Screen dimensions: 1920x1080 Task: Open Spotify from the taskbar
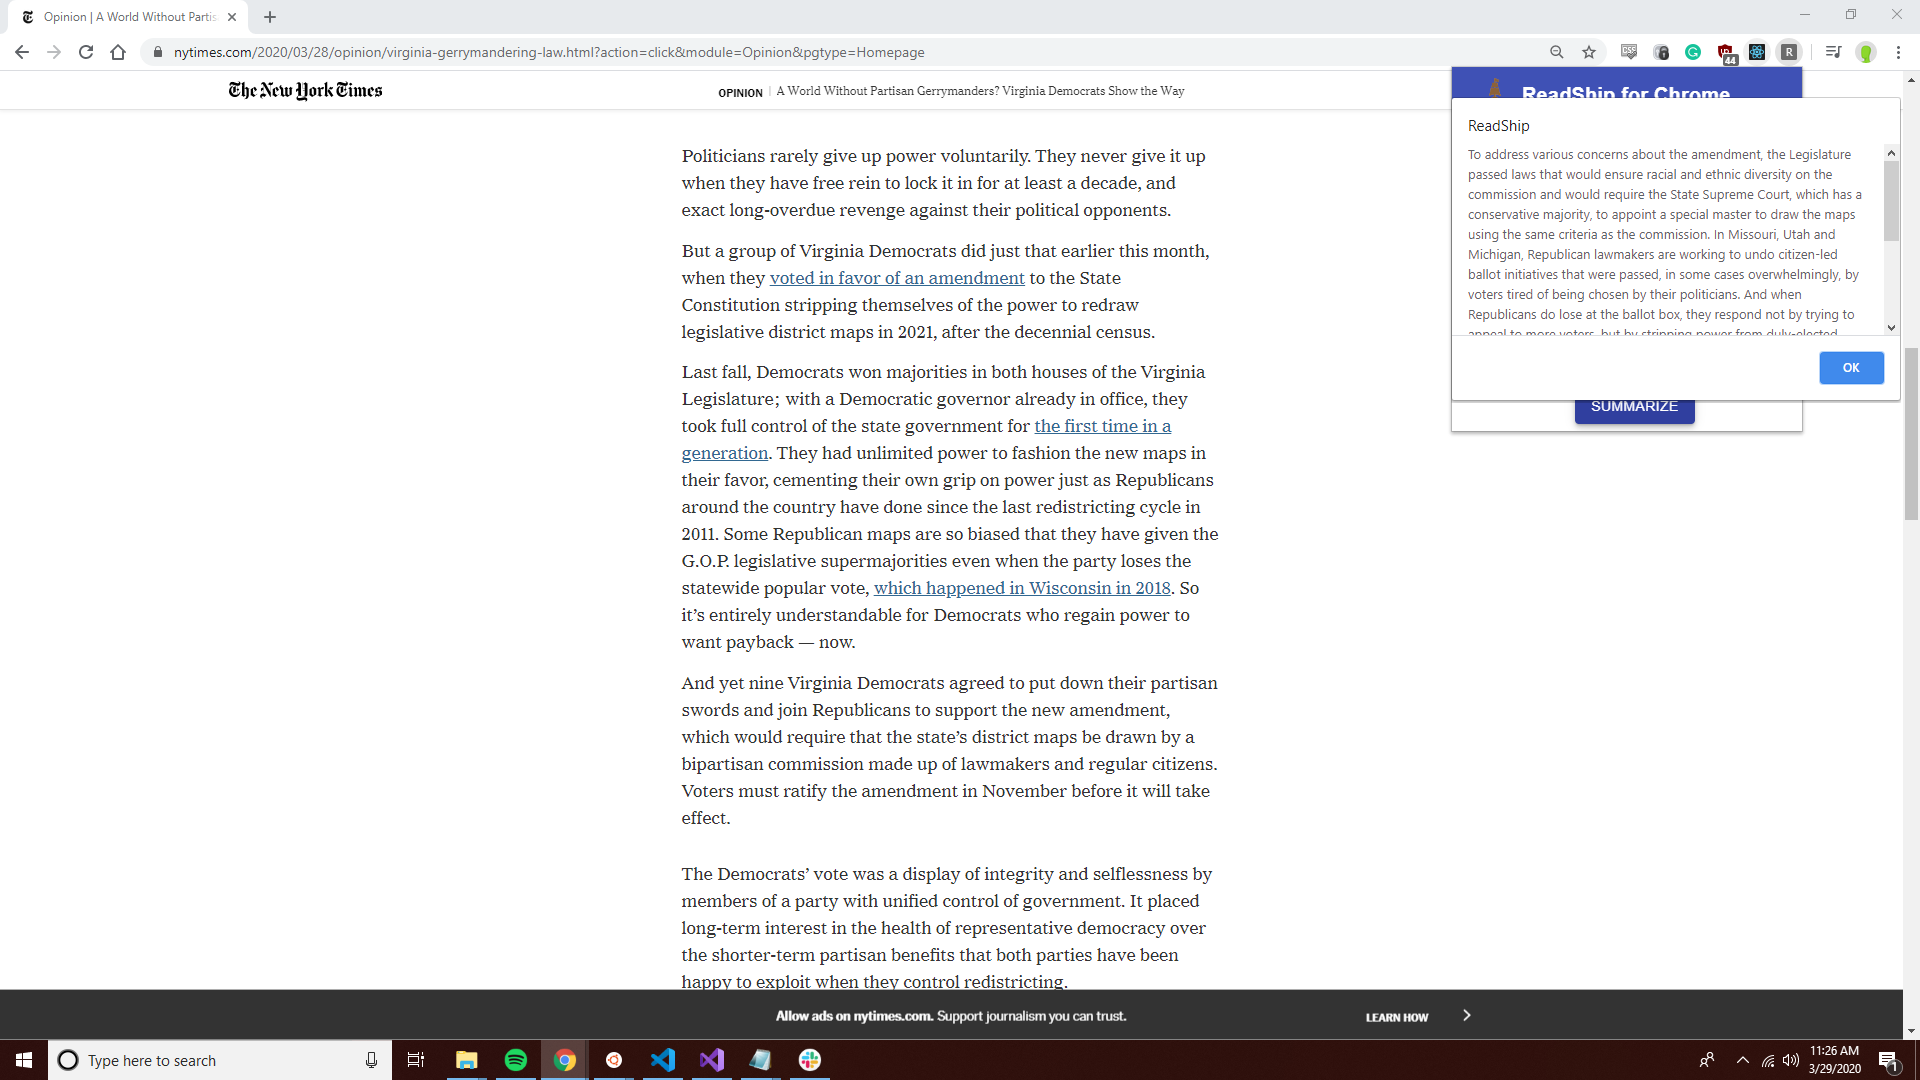tap(516, 1060)
